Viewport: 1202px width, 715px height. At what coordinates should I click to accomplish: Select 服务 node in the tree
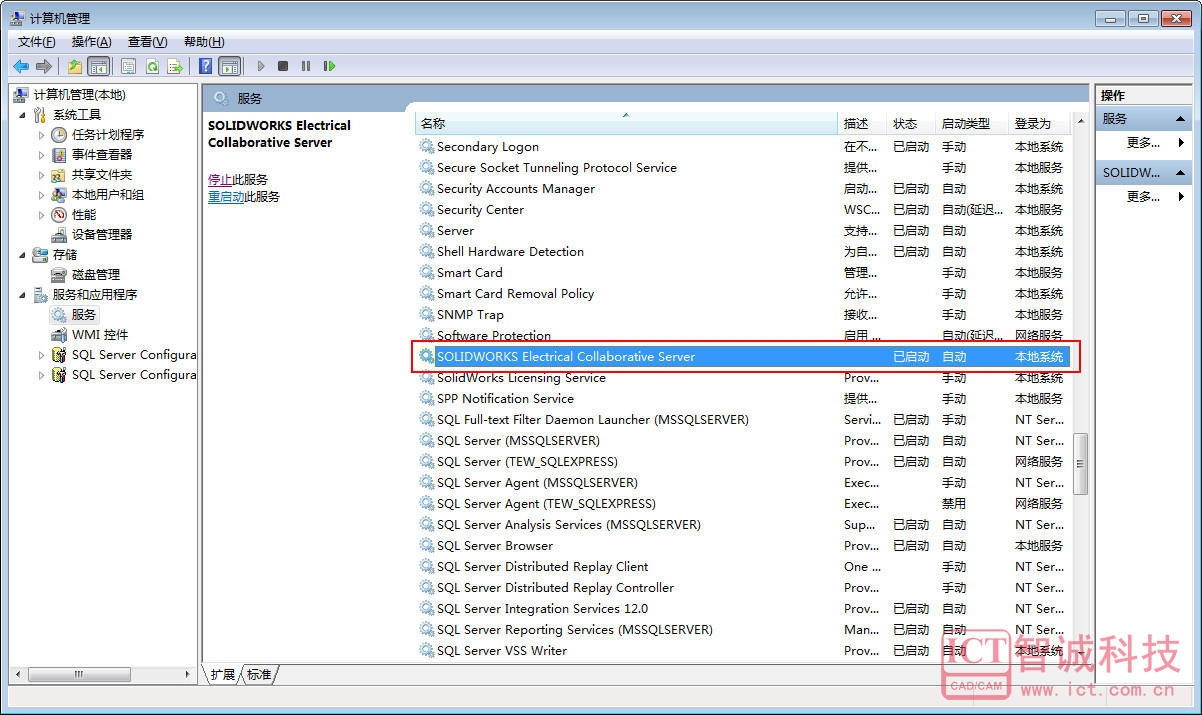[84, 314]
